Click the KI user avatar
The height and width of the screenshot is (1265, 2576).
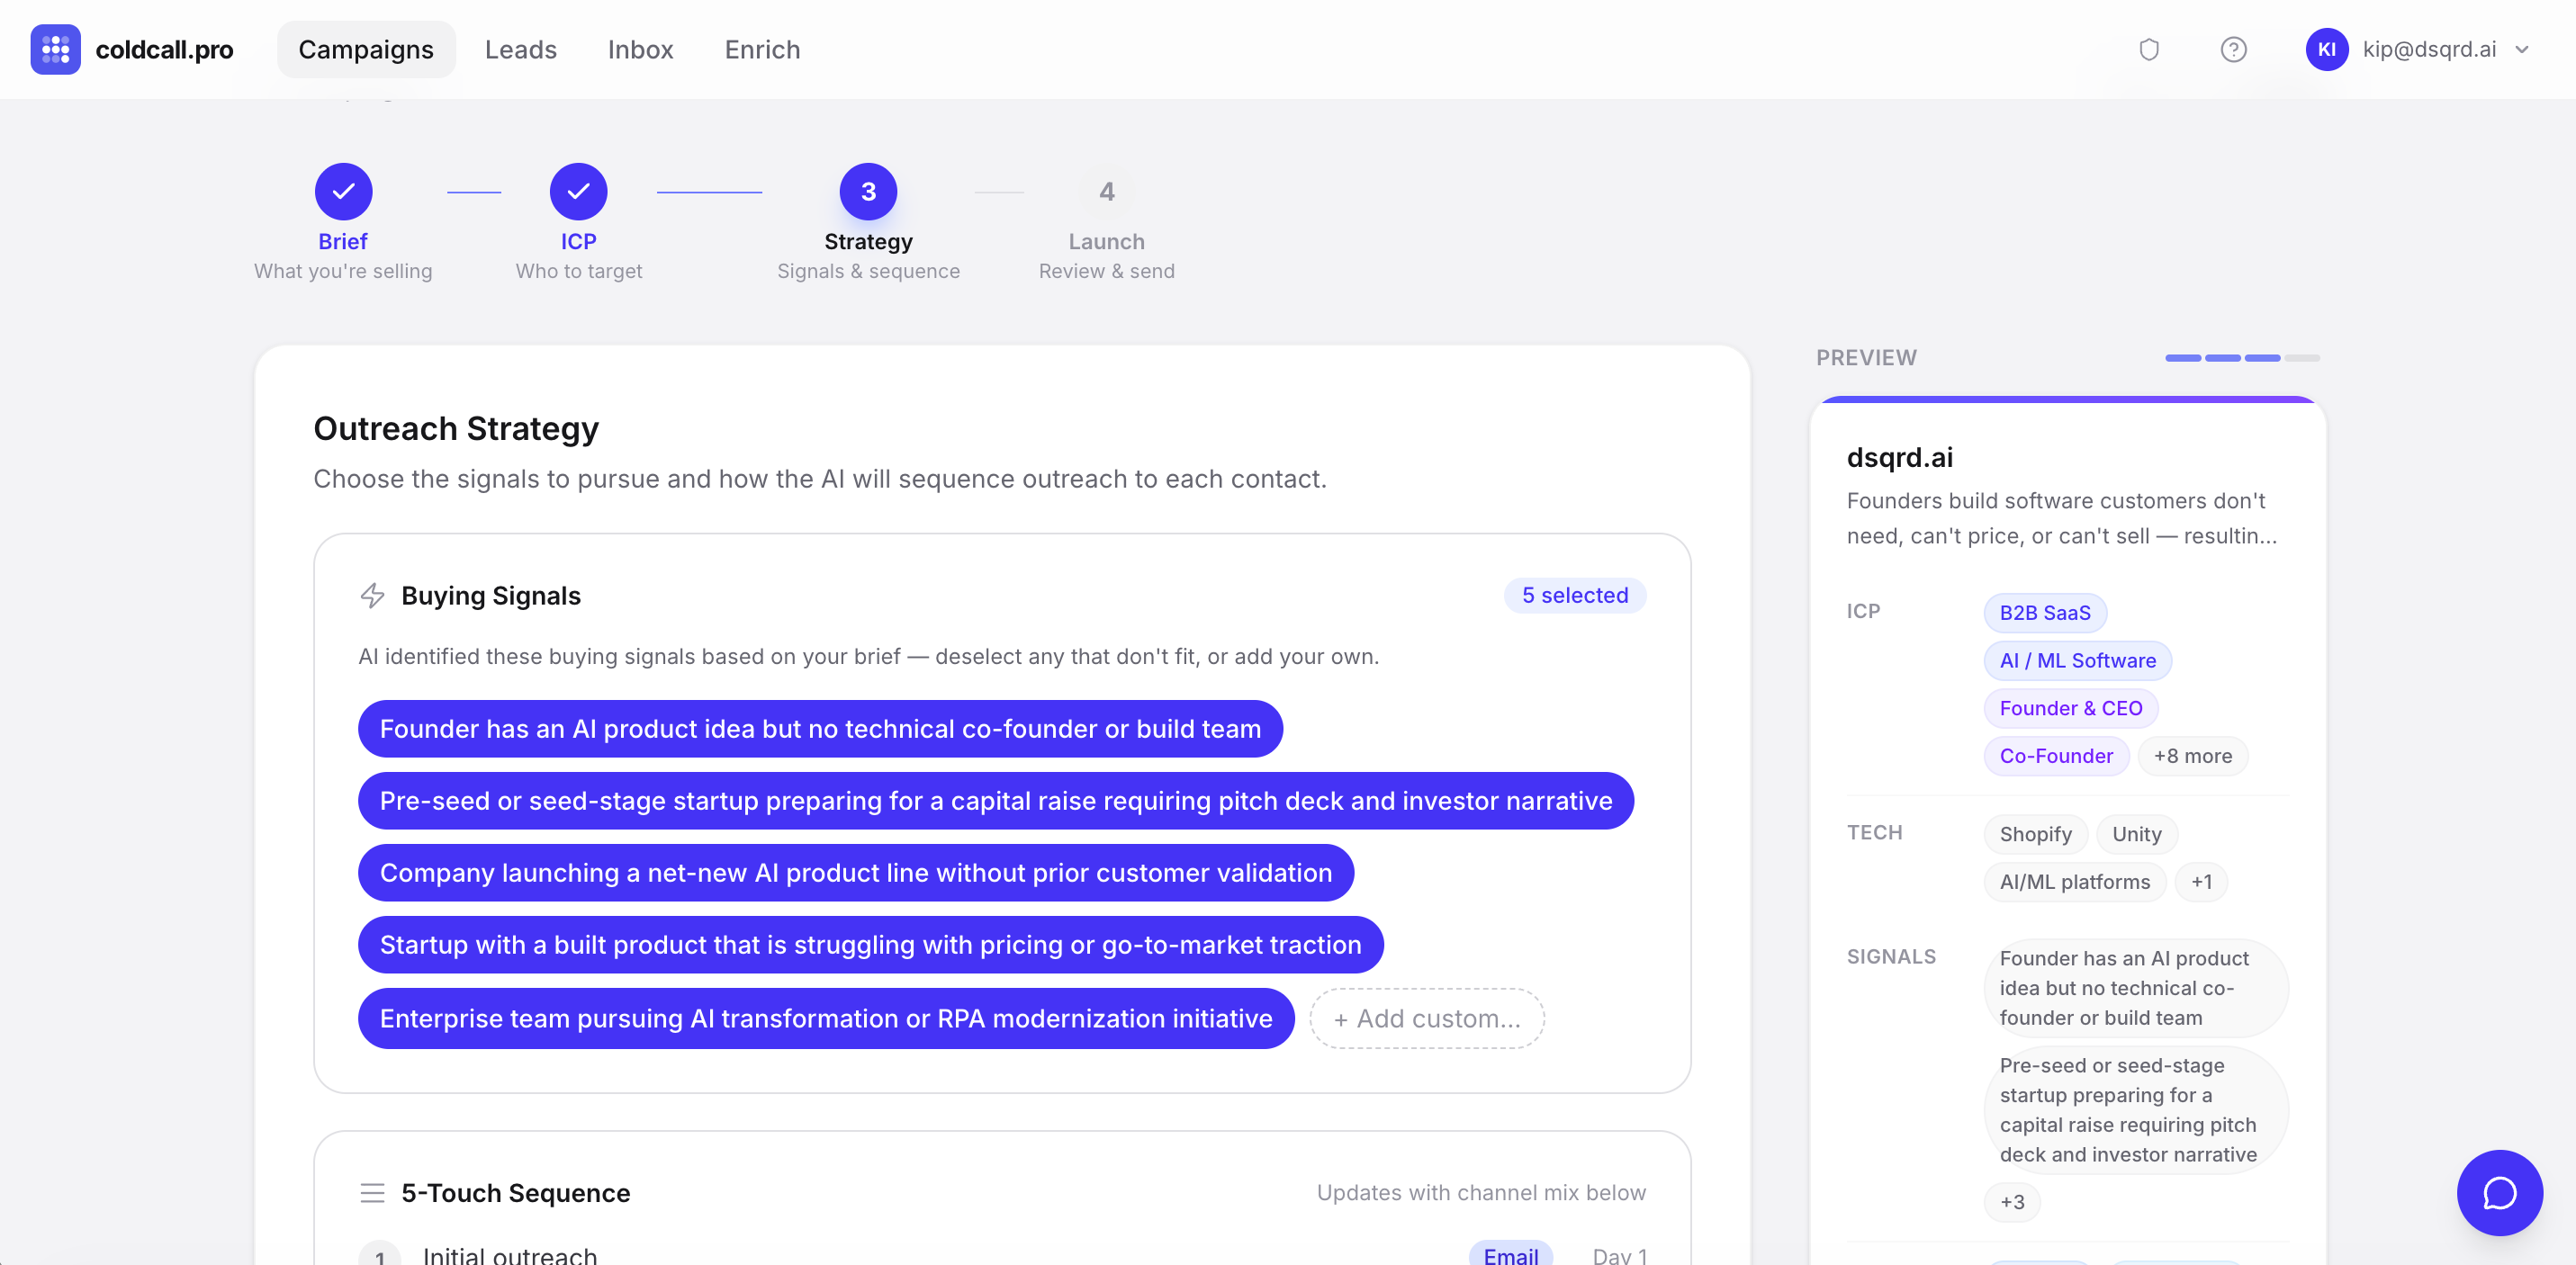(x=2327, y=49)
